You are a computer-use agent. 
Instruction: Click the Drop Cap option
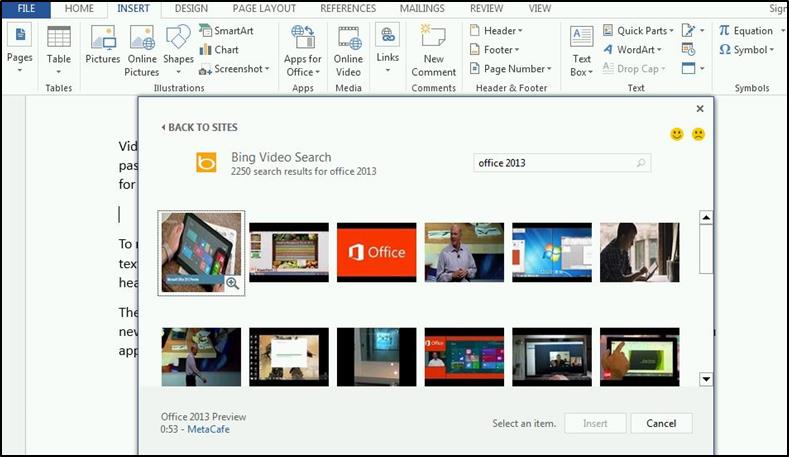(634, 68)
